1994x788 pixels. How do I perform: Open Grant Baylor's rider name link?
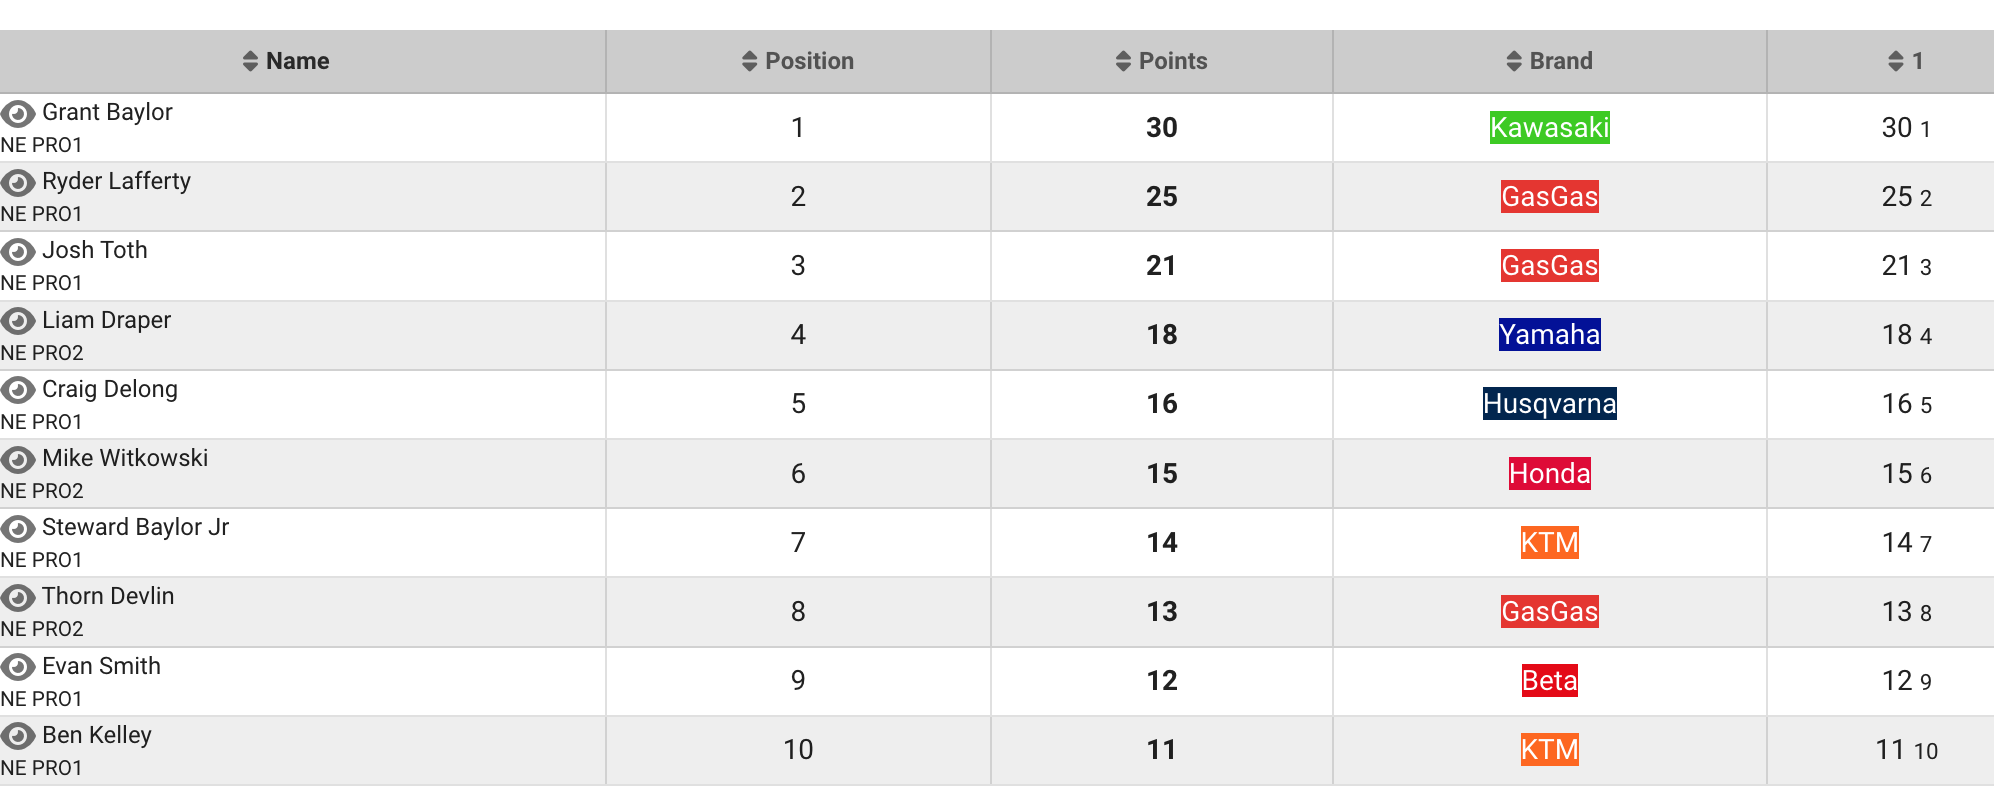click(107, 112)
